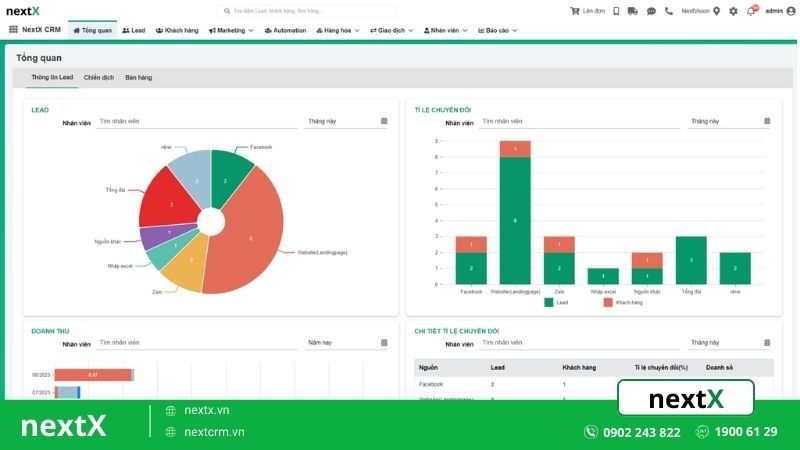Open the chat messages icon

click(x=651, y=11)
